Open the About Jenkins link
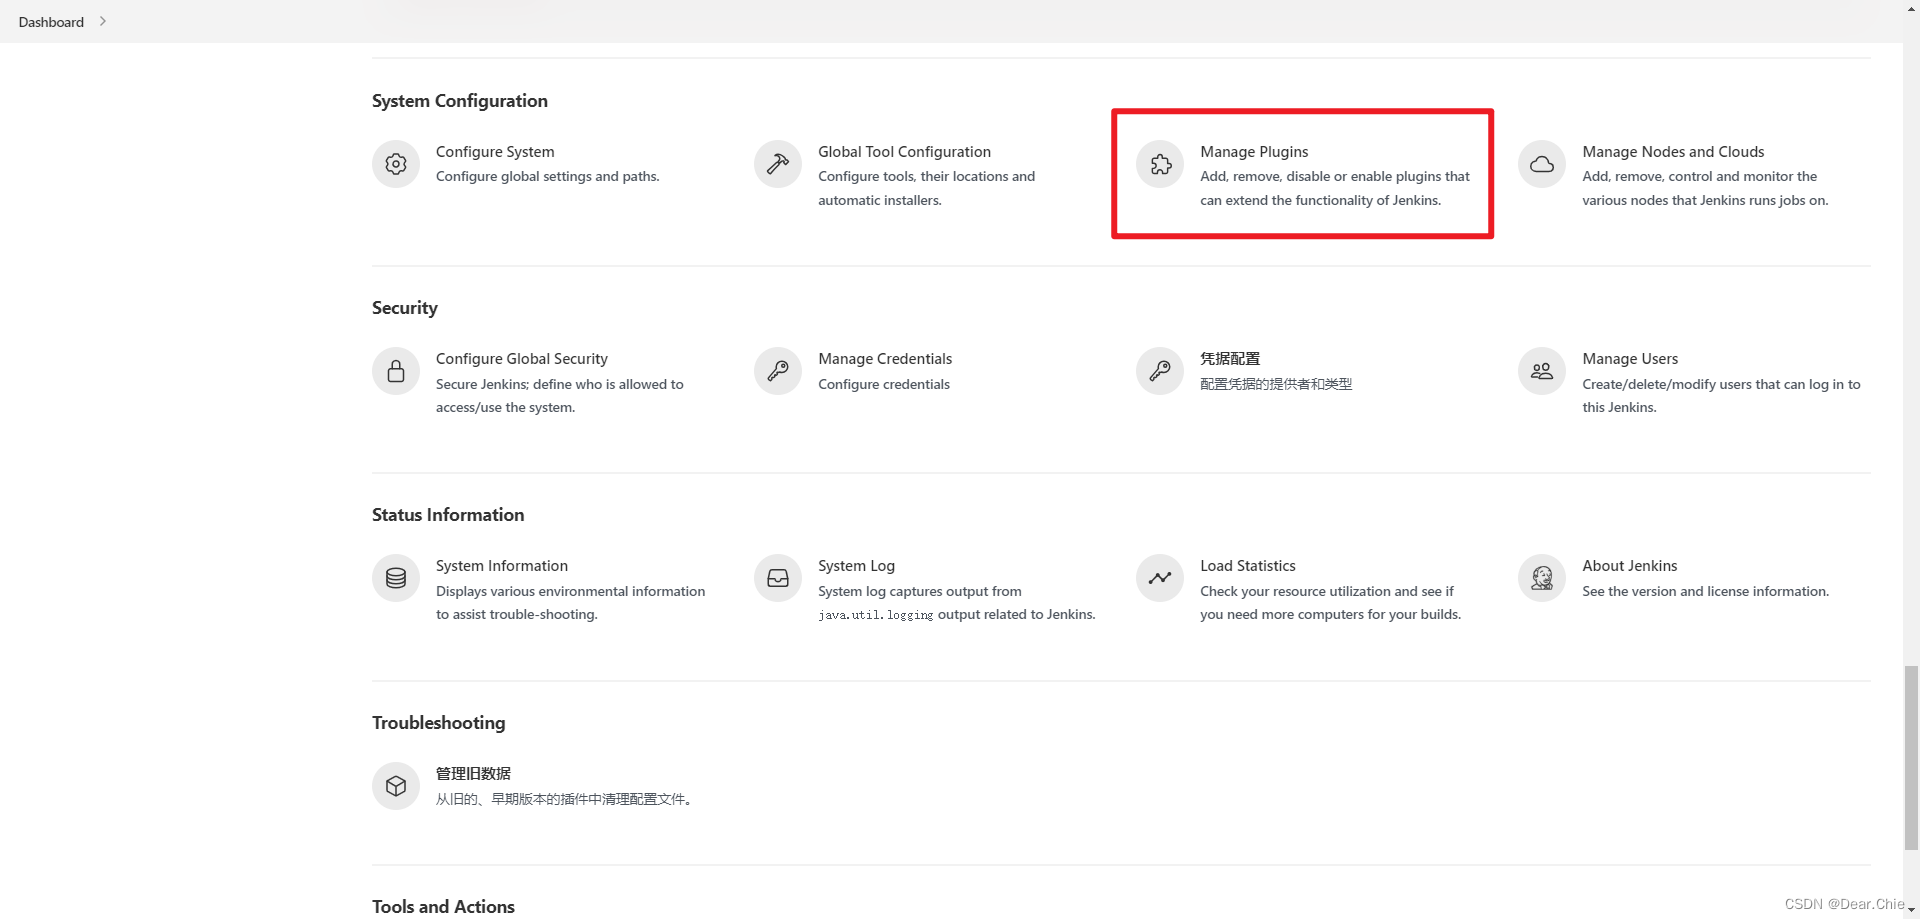Image resolution: width=1920 pixels, height=919 pixels. pos(1630,566)
